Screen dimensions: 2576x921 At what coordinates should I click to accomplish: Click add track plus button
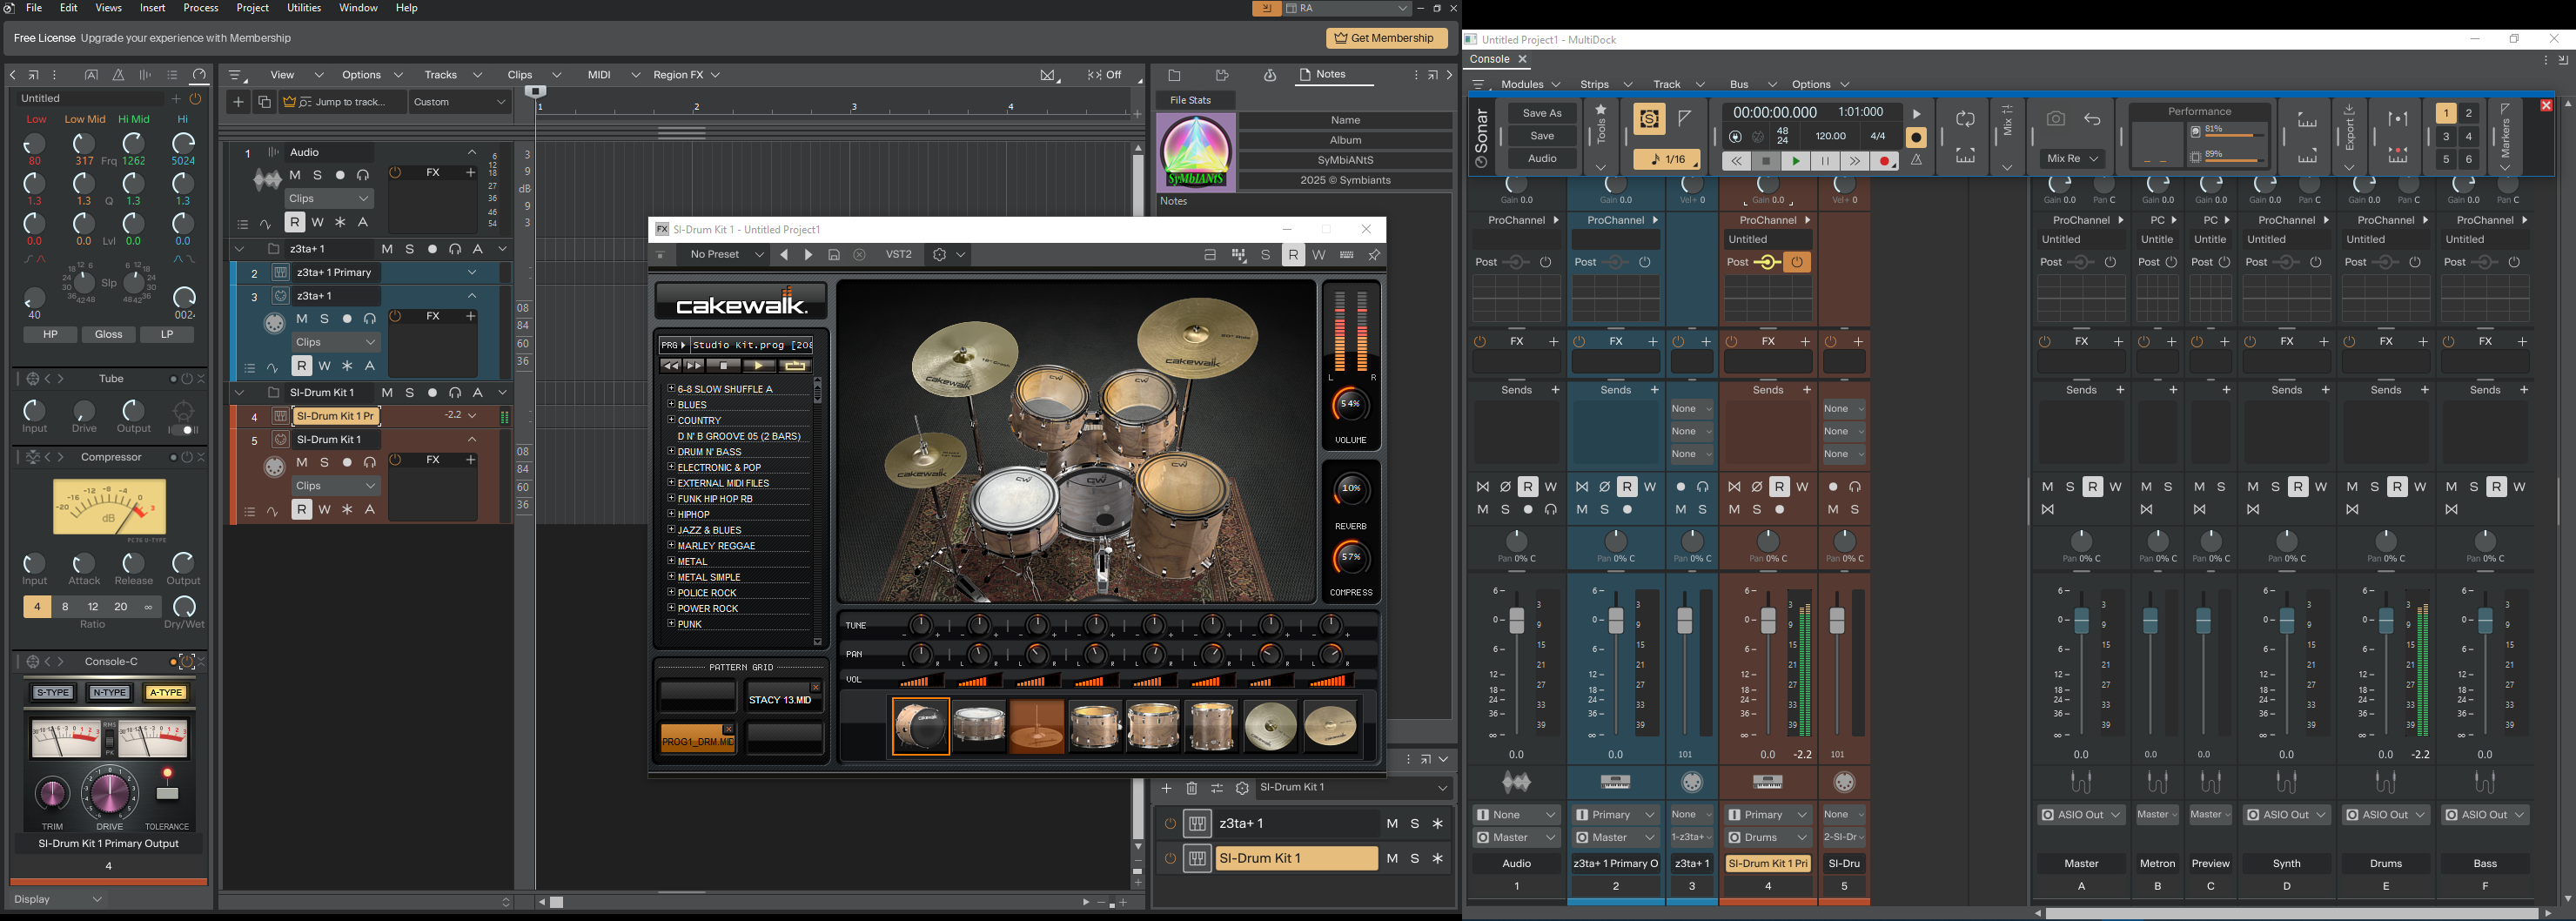pyautogui.click(x=238, y=102)
